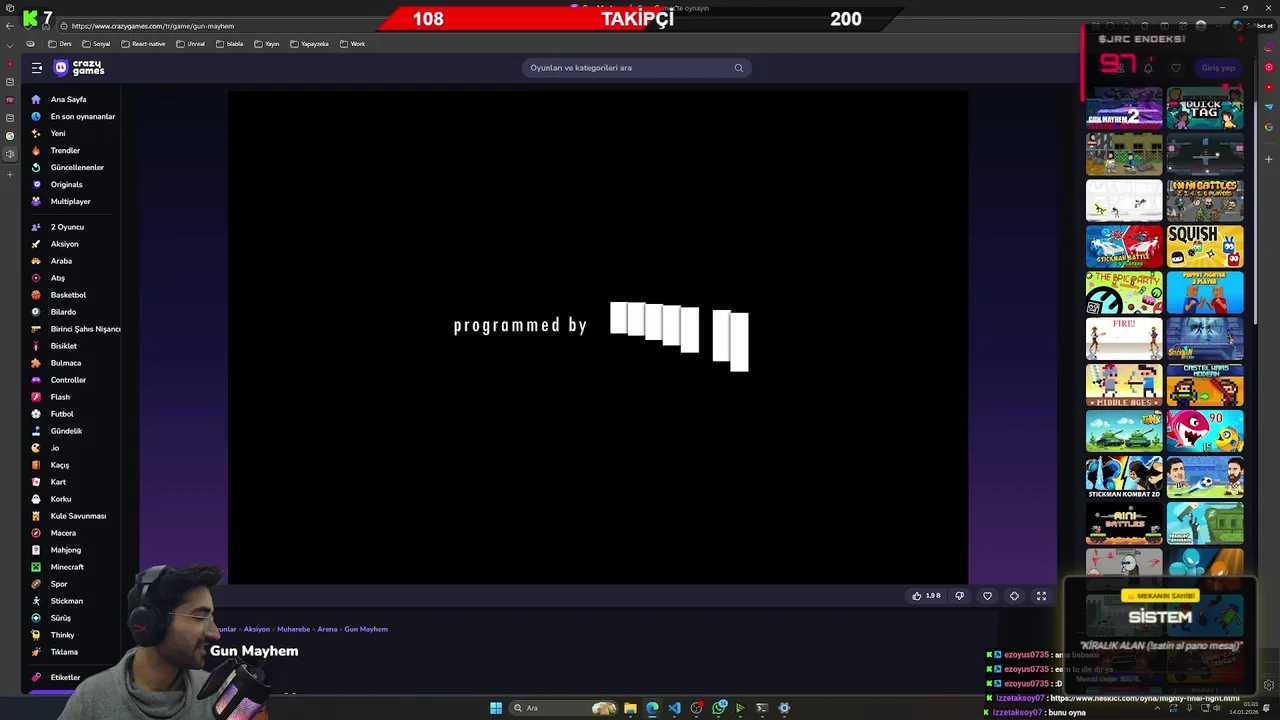Open the Quick Tag game thumbnail
Screen dimensions: 1280x720
coord(1205,109)
